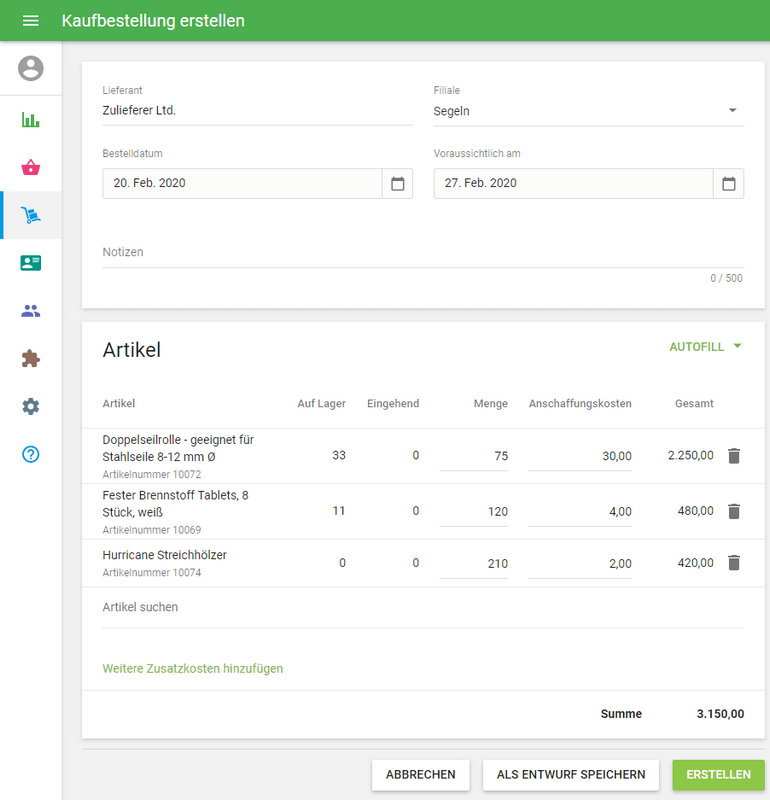Screen dimensions: 770x800
Task: Open the bar chart reports icon
Action: (31, 120)
